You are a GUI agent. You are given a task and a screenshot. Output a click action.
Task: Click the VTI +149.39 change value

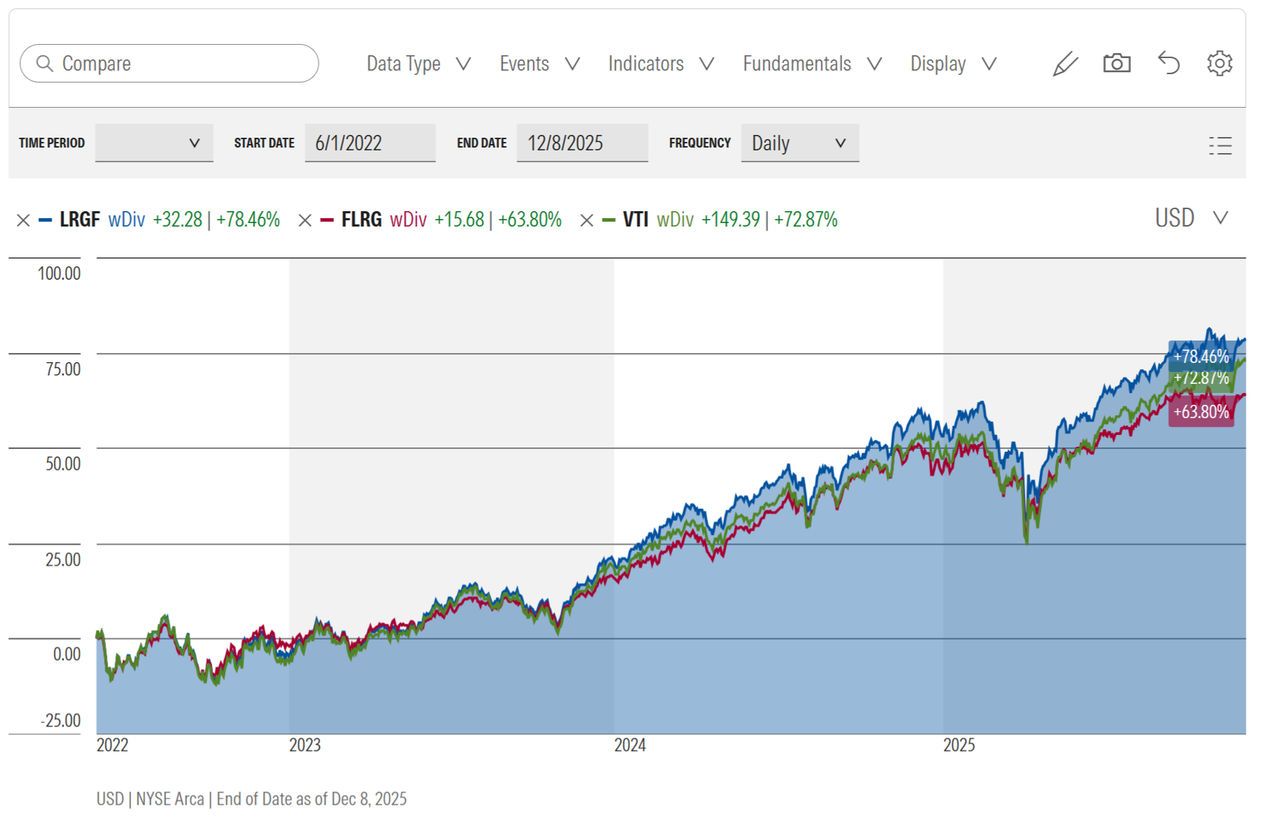tap(731, 219)
